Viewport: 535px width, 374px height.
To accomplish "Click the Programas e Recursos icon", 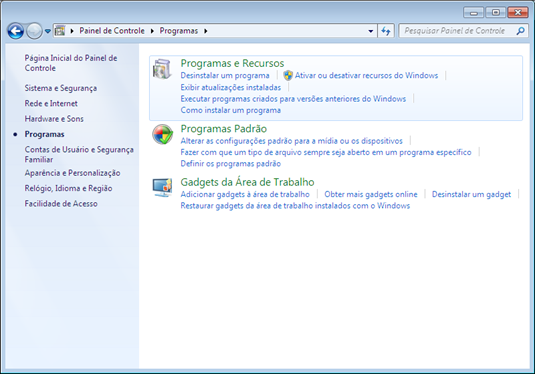I will [x=162, y=69].
